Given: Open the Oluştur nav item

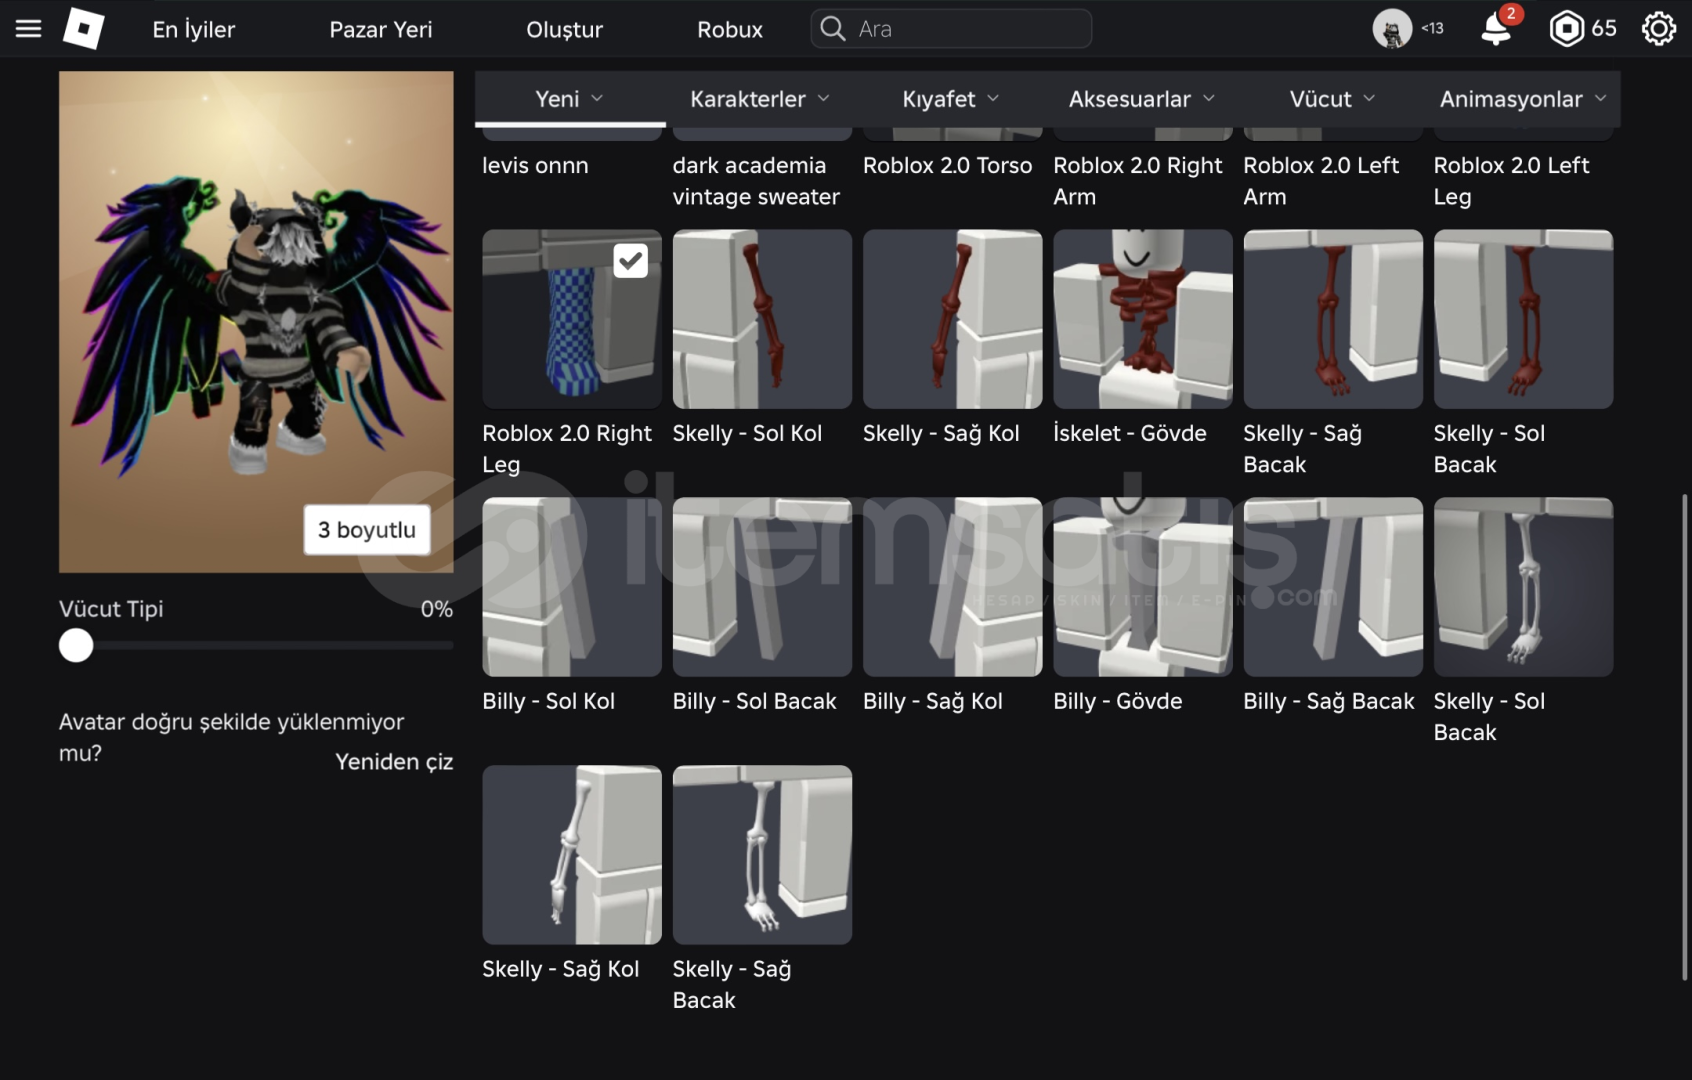Looking at the screenshot, I should click(x=564, y=30).
